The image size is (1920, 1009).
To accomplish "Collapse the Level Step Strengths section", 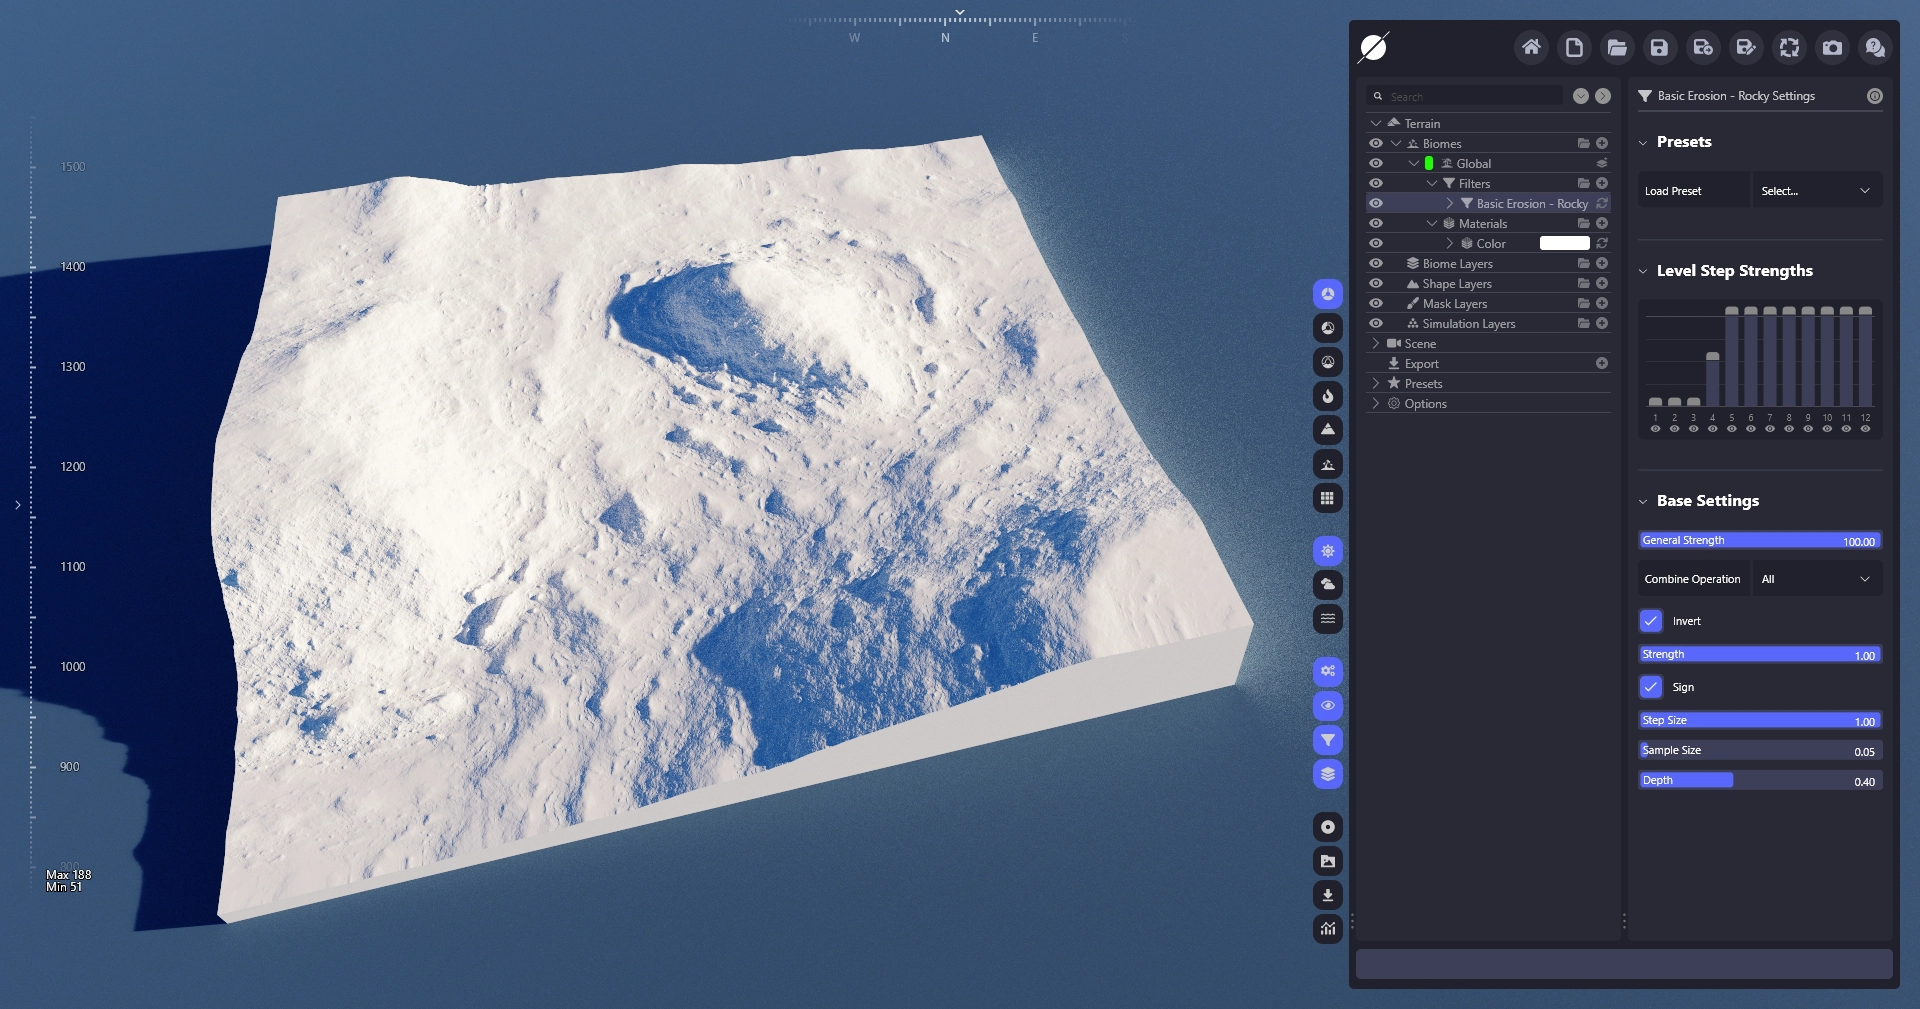I will click(1643, 271).
